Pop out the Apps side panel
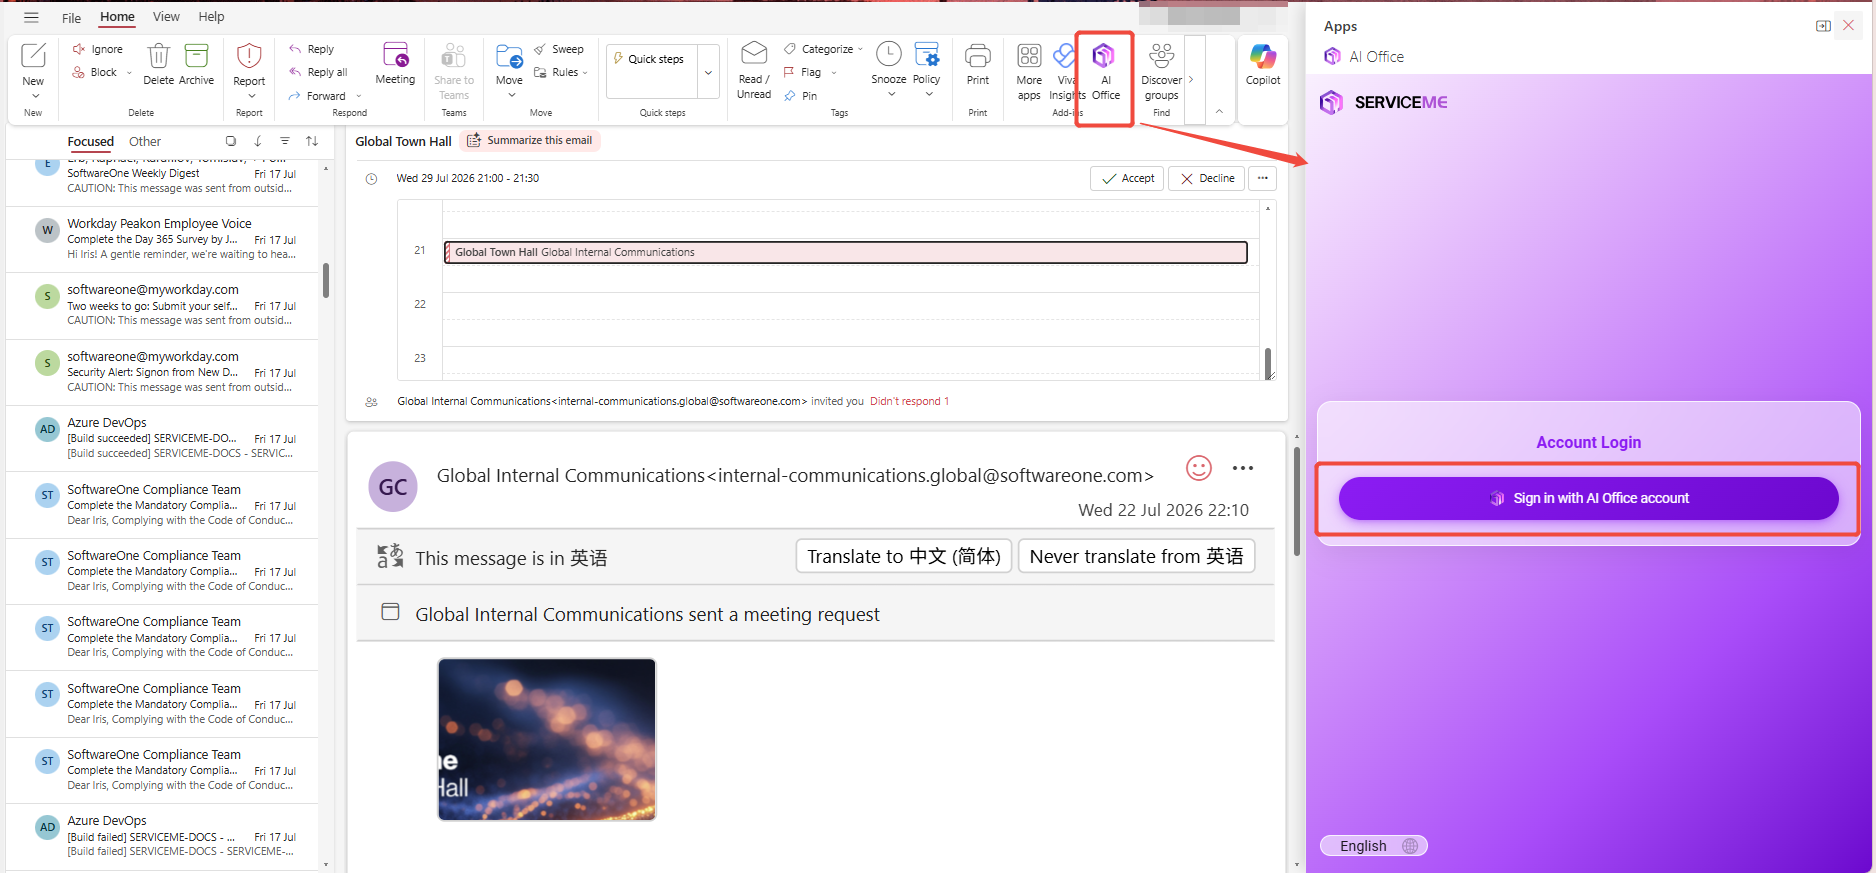 point(1823,26)
